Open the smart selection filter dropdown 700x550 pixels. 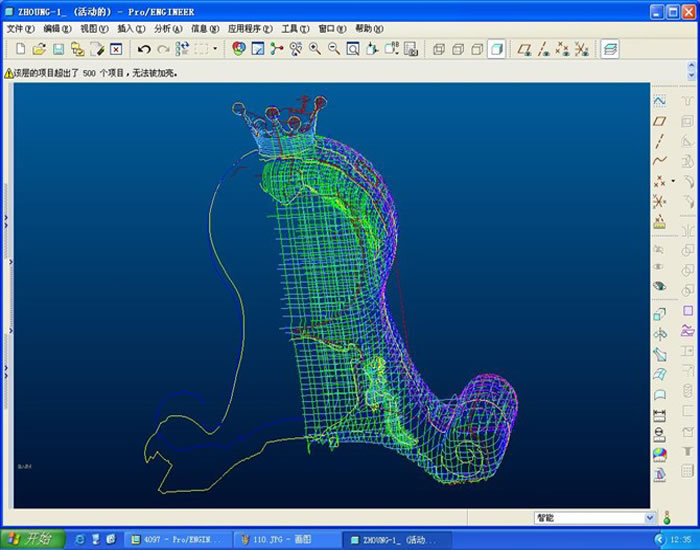point(649,518)
